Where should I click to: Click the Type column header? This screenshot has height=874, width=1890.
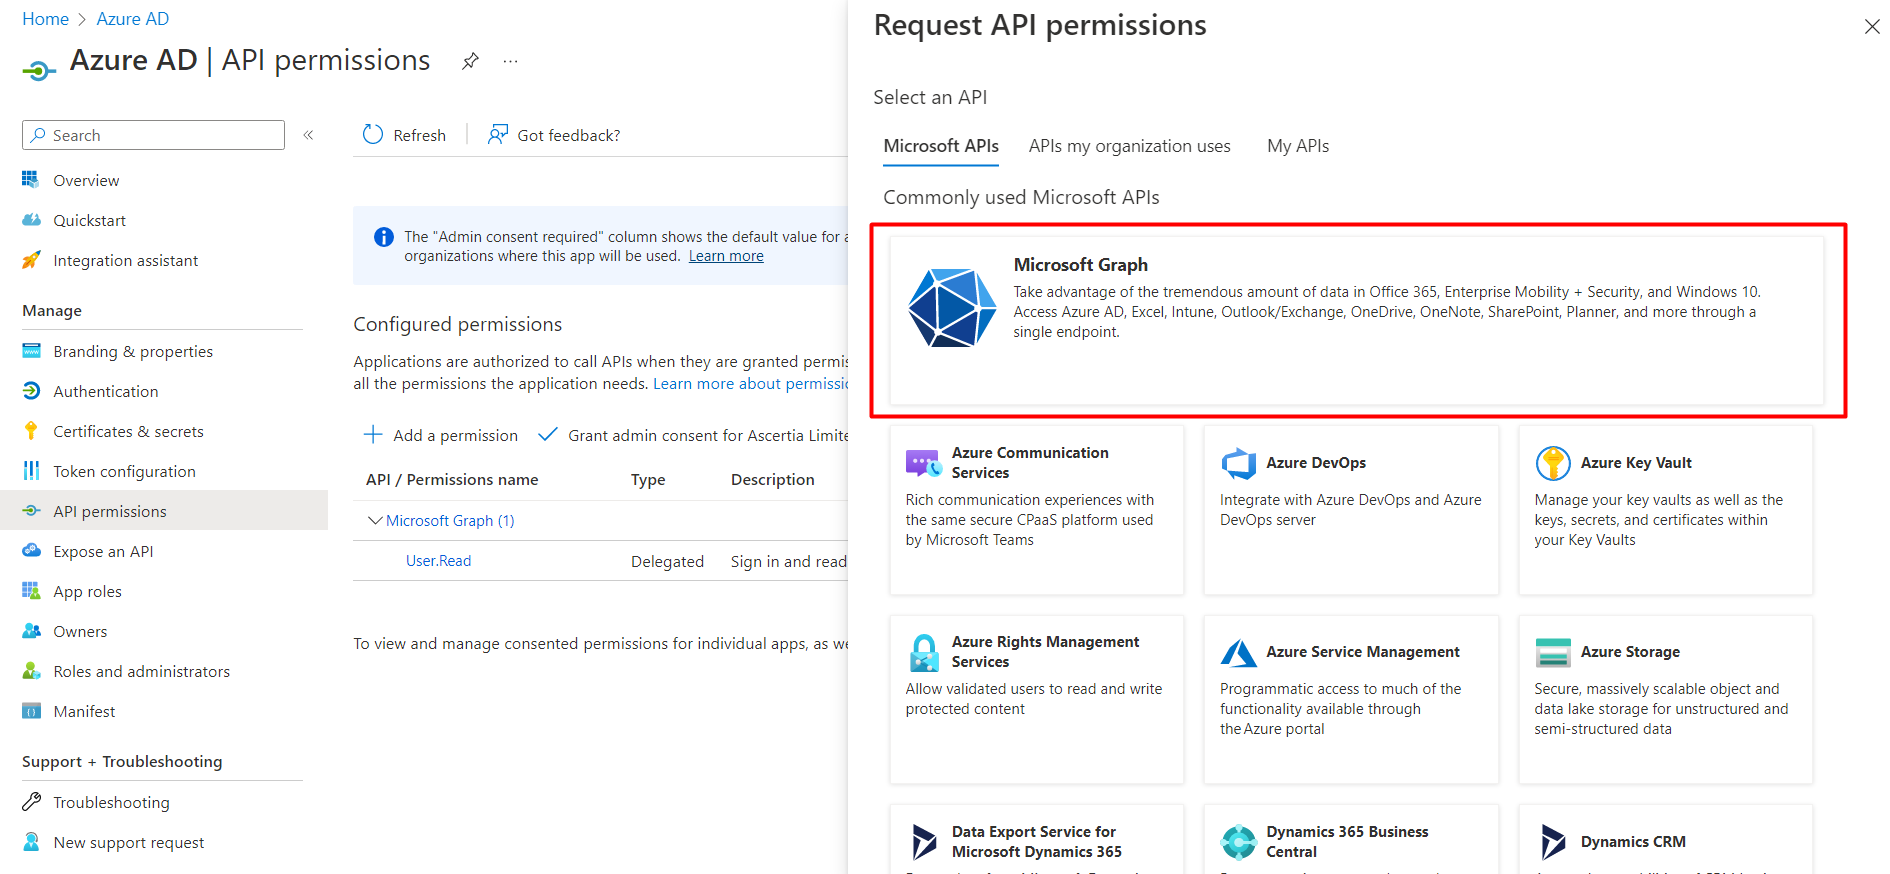648,480
